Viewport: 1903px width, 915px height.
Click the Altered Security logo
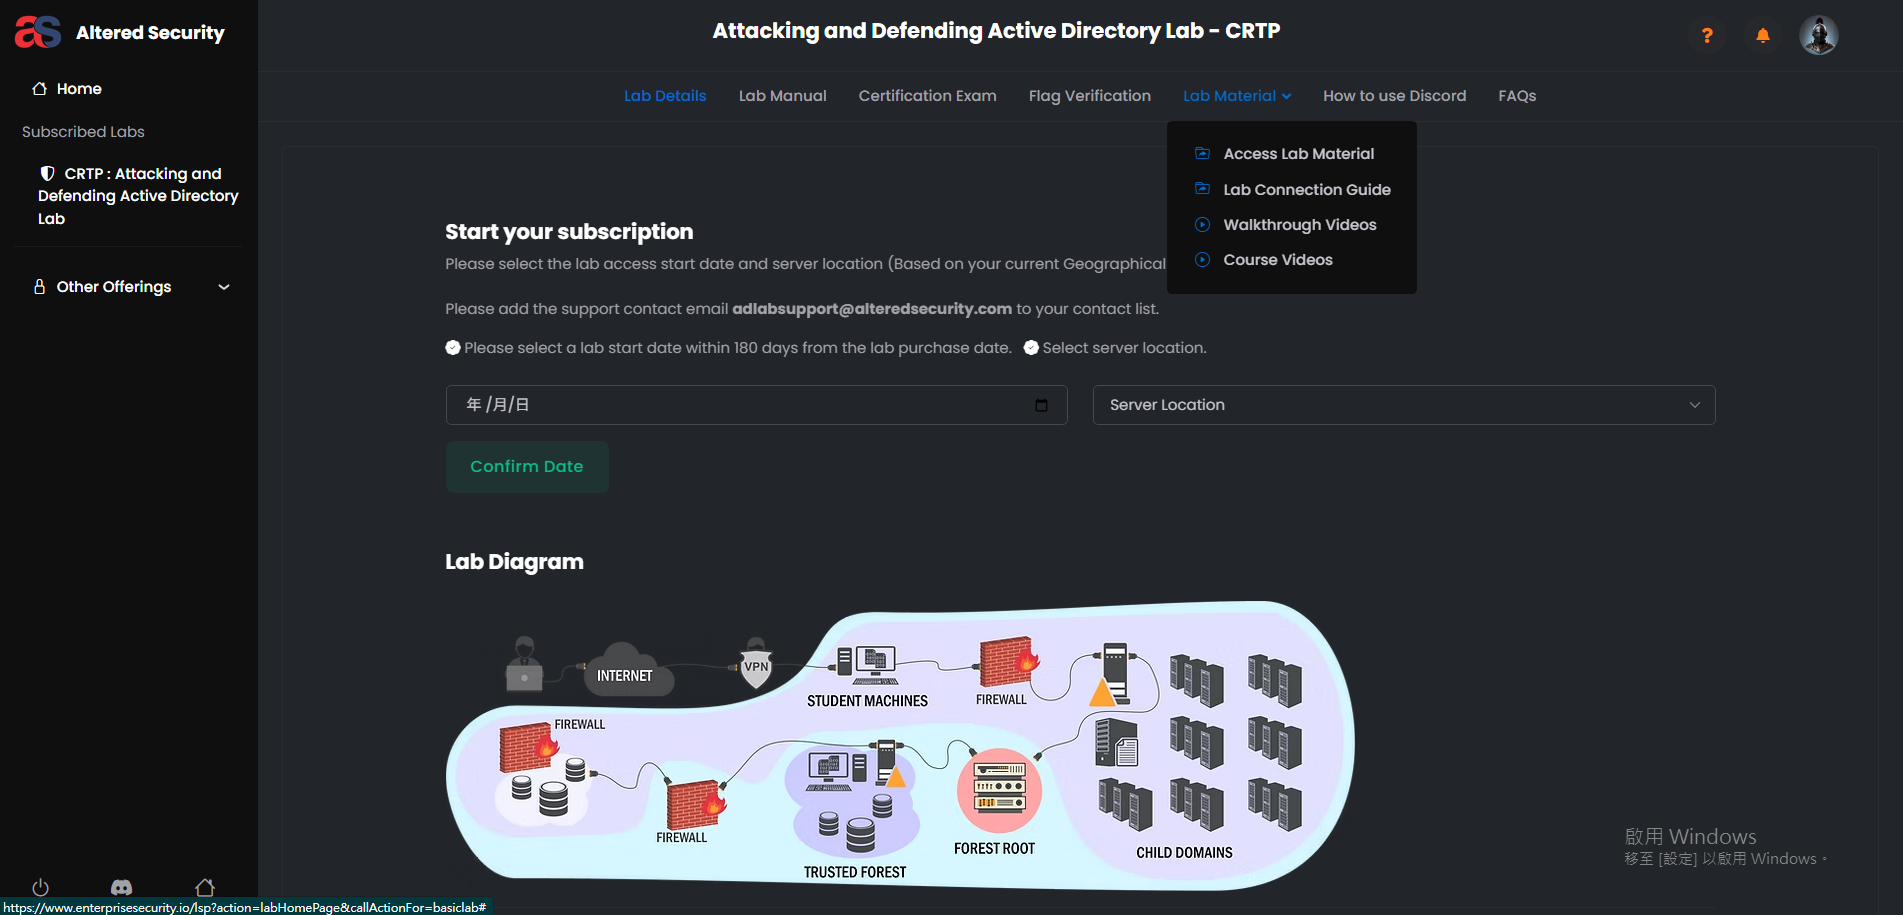click(120, 32)
